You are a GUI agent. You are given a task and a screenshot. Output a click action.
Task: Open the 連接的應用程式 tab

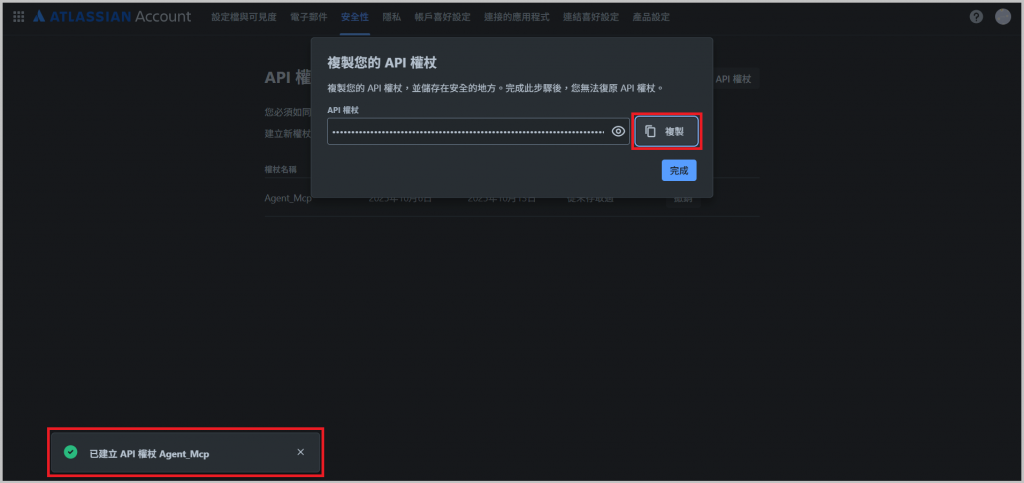(517, 17)
